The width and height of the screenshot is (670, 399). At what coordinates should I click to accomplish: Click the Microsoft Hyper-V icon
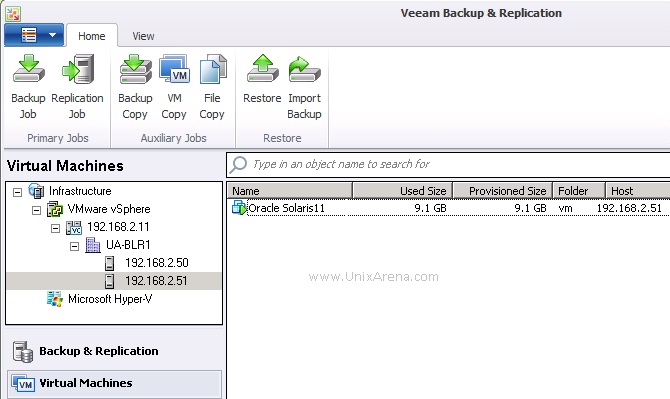tap(55, 299)
